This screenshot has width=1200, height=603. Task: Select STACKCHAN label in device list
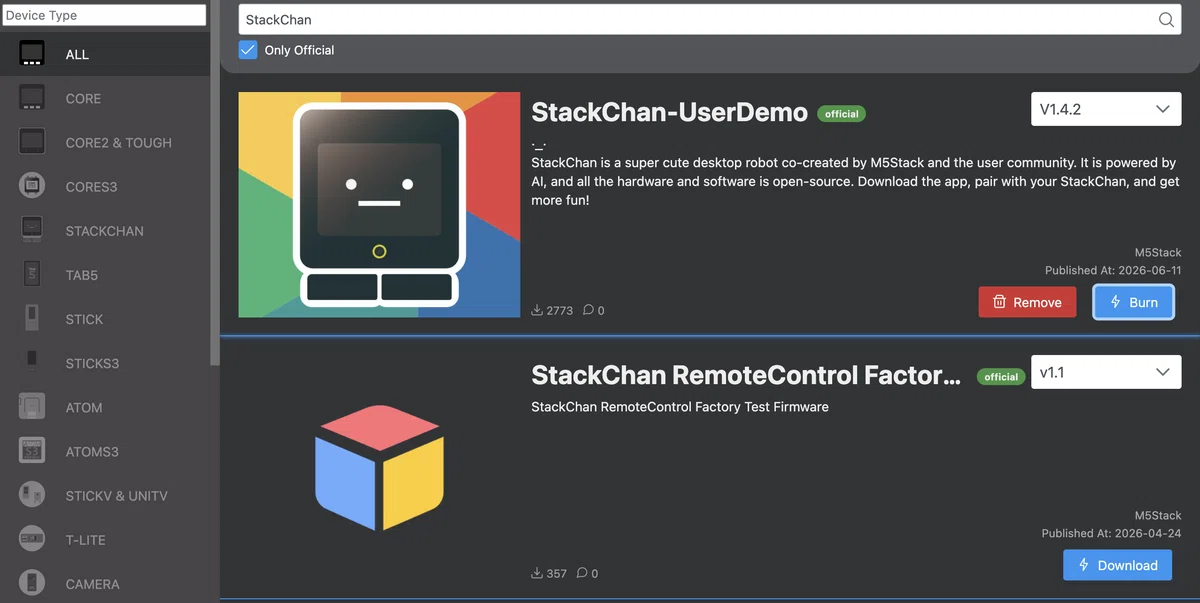click(x=105, y=230)
